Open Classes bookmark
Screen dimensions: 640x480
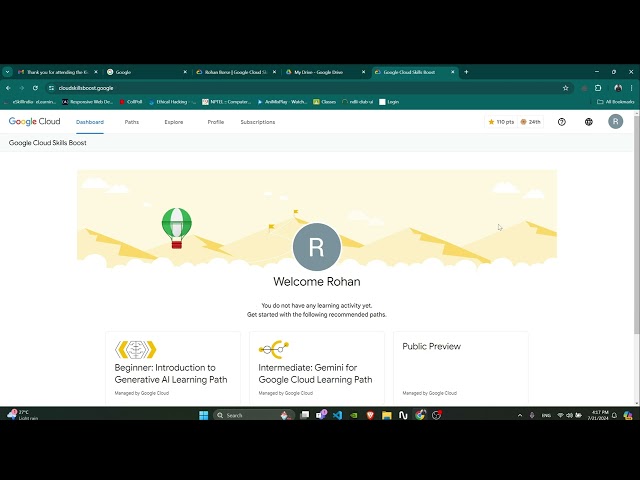[x=324, y=102]
